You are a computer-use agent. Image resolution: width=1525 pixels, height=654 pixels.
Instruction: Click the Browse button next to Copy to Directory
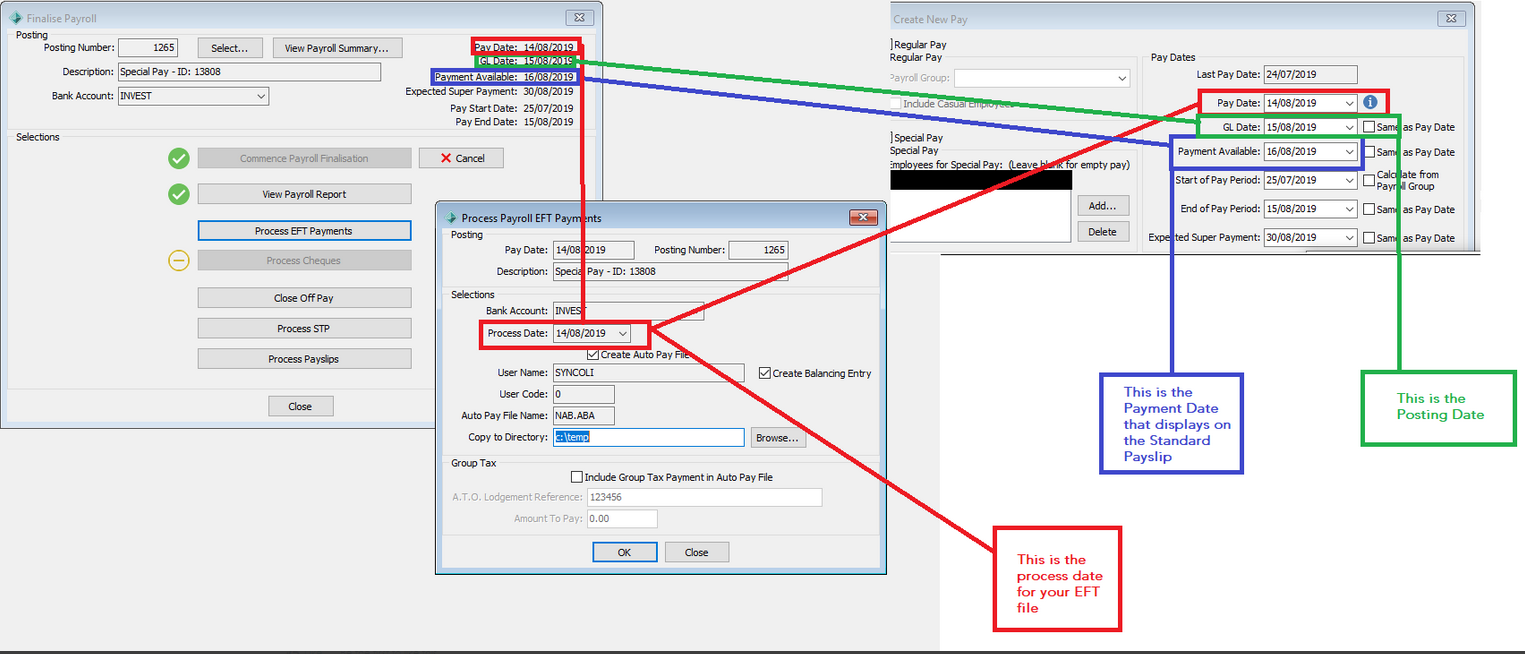point(778,437)
